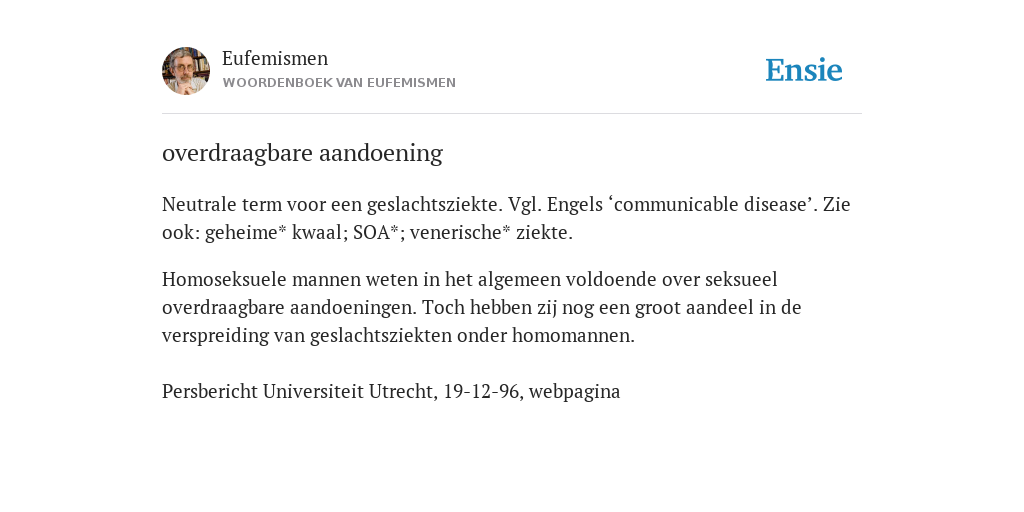Follow the geheime* kwaal reference
The height and width of the screenshot is (512, 1024).
(274, 232)
